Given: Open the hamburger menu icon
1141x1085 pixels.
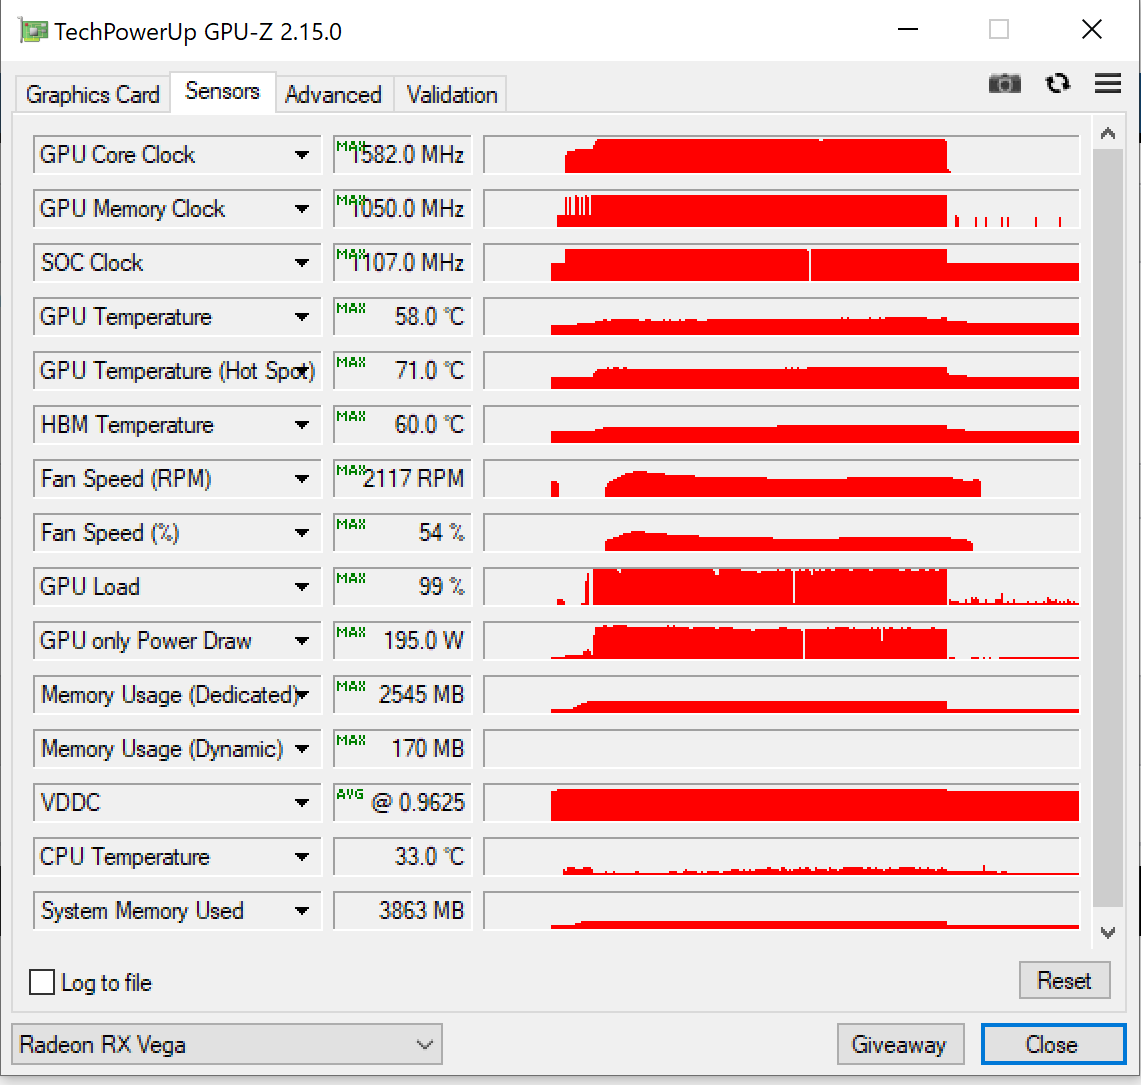Looking at the screenshot, I should (x=1108, y=84).
